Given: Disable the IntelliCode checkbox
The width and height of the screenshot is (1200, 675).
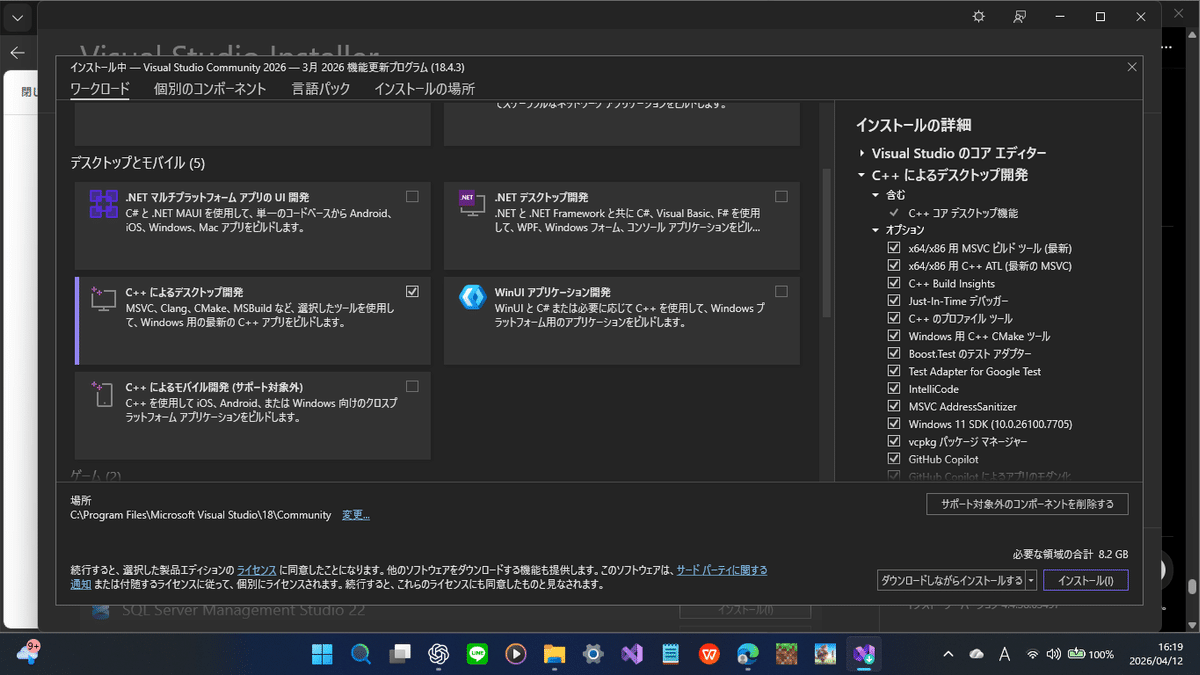Looking at the screenshot, I should 893,388.
